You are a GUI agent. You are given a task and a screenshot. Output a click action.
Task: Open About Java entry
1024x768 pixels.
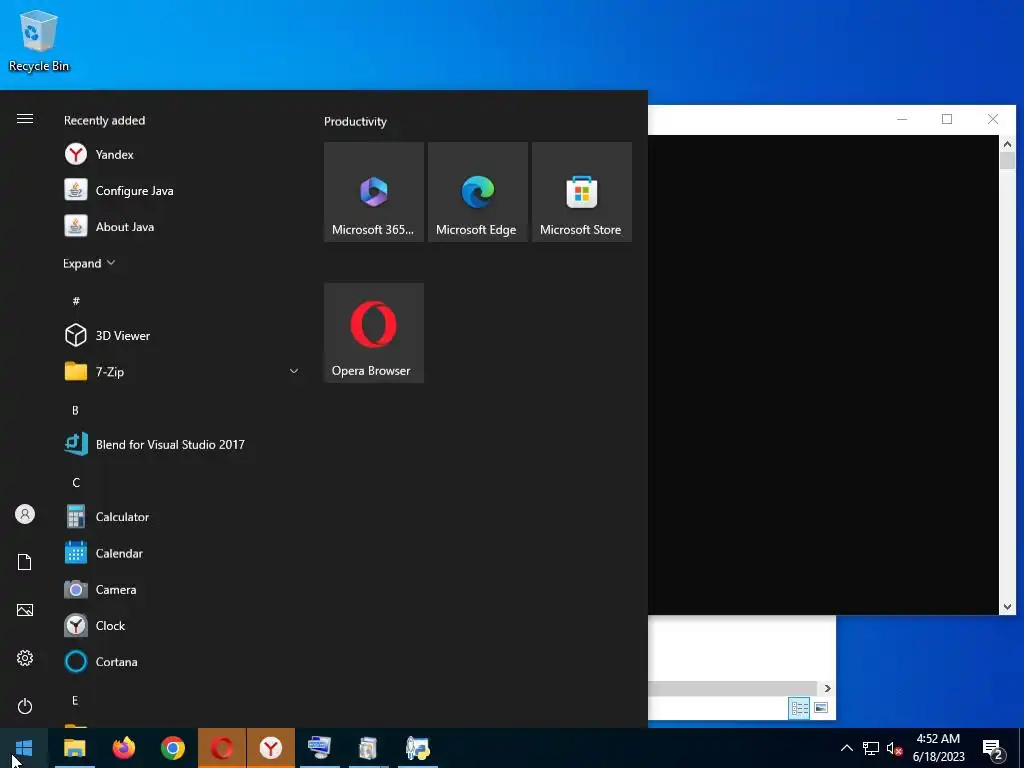click(181, 227)
